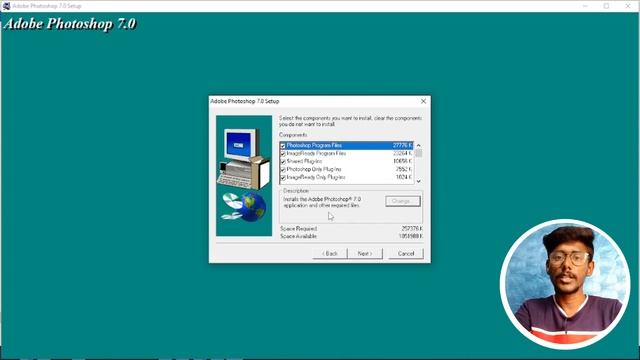Viewport: 640px width, 360px height.
Task: Click the Photoshop Program Files highlighted label
Action: 314,145
